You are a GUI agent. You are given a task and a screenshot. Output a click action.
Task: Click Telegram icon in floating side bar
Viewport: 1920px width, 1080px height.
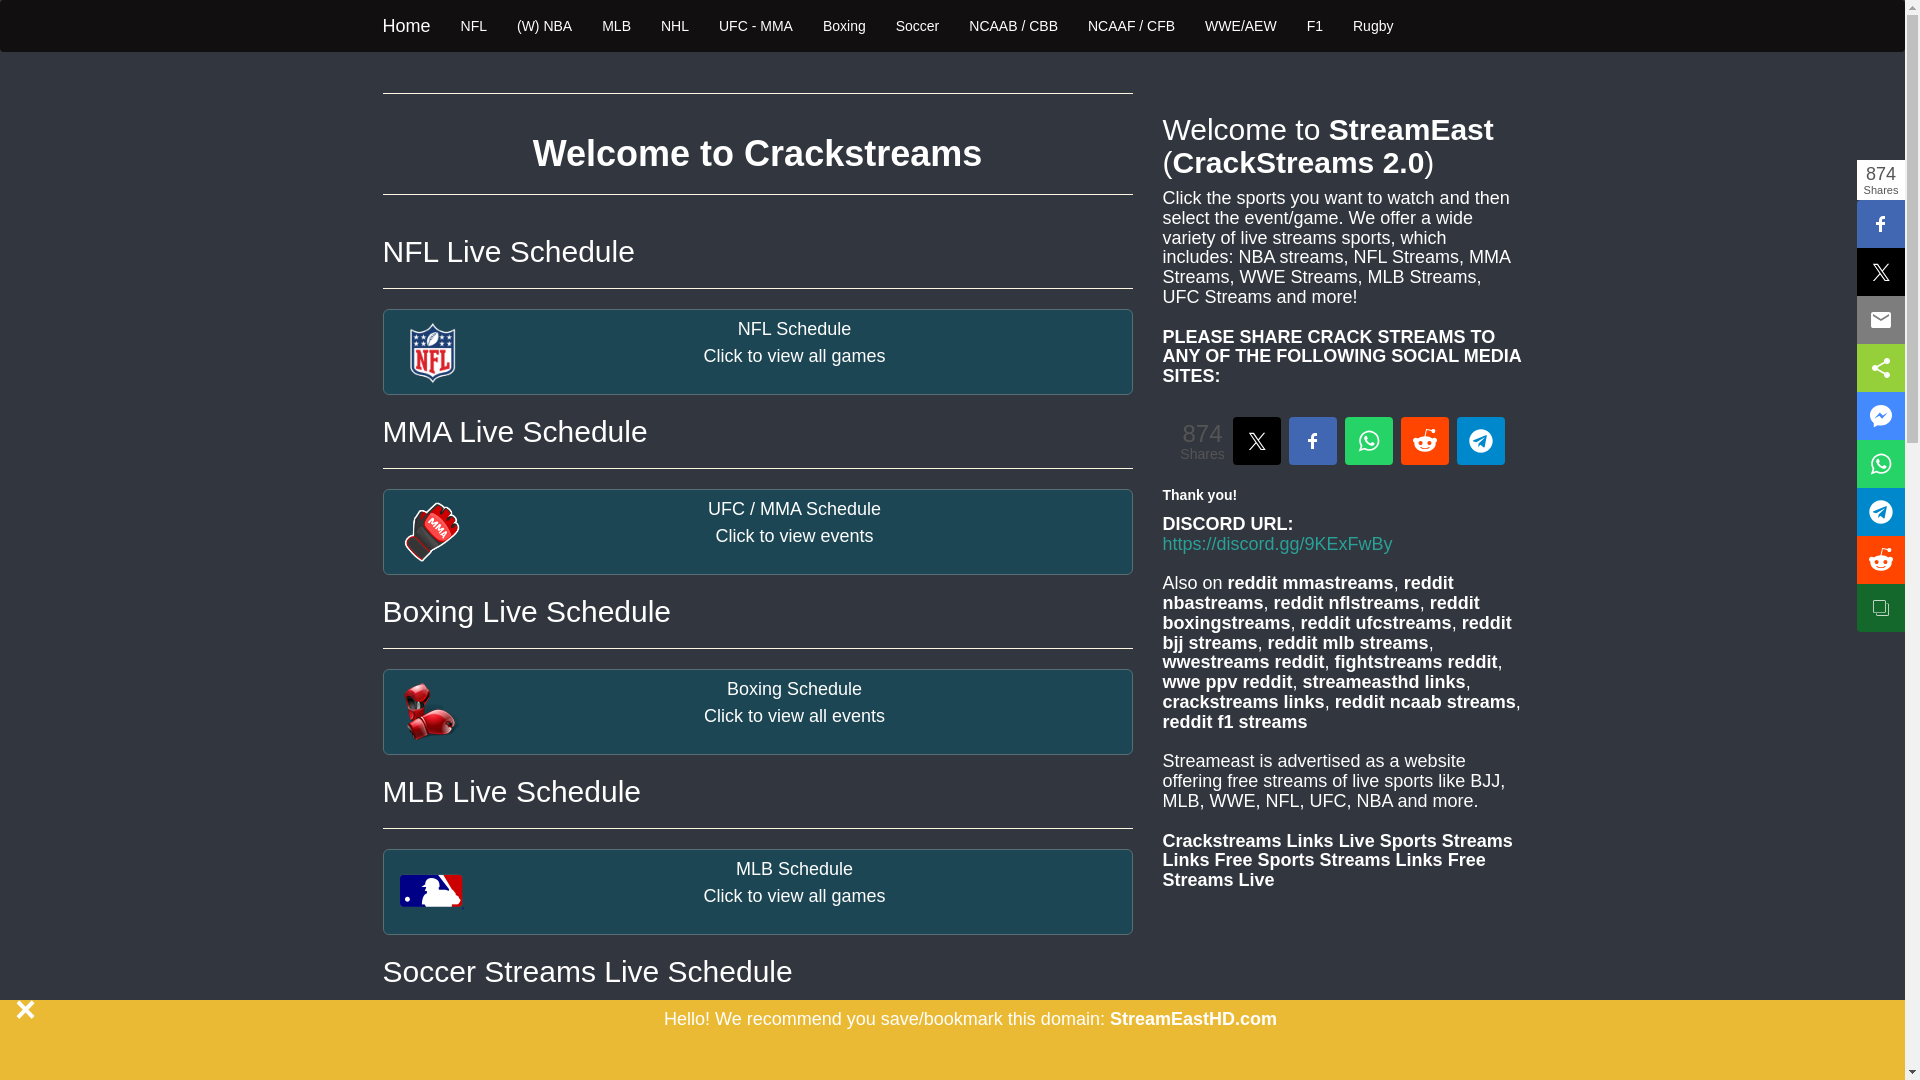[1881, 512]
